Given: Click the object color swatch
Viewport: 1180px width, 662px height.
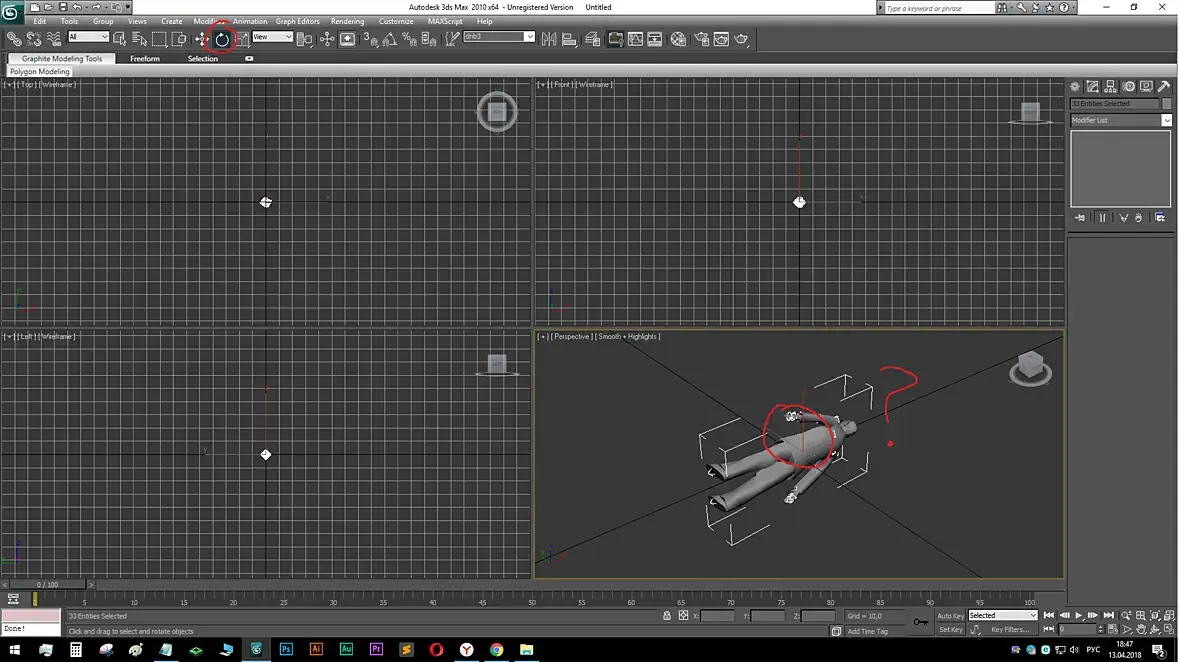Looking at the screenshot, I should pyautogui.click(x=1166, y=104).
